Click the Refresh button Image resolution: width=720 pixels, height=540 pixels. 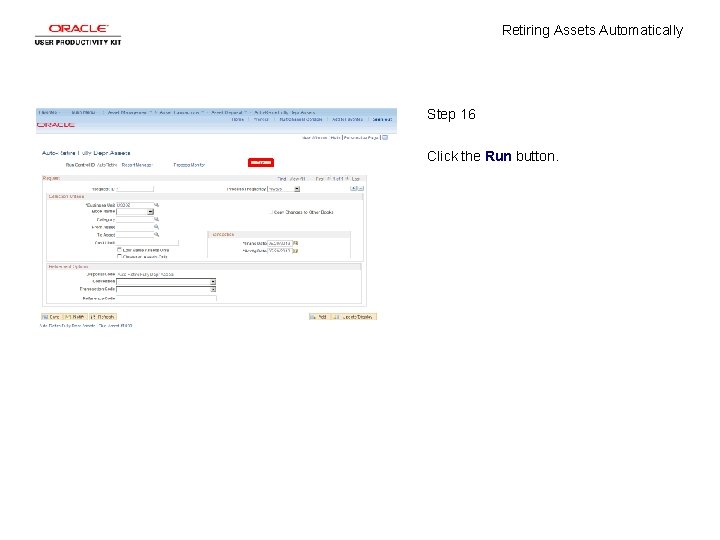[x=103, y=317]
